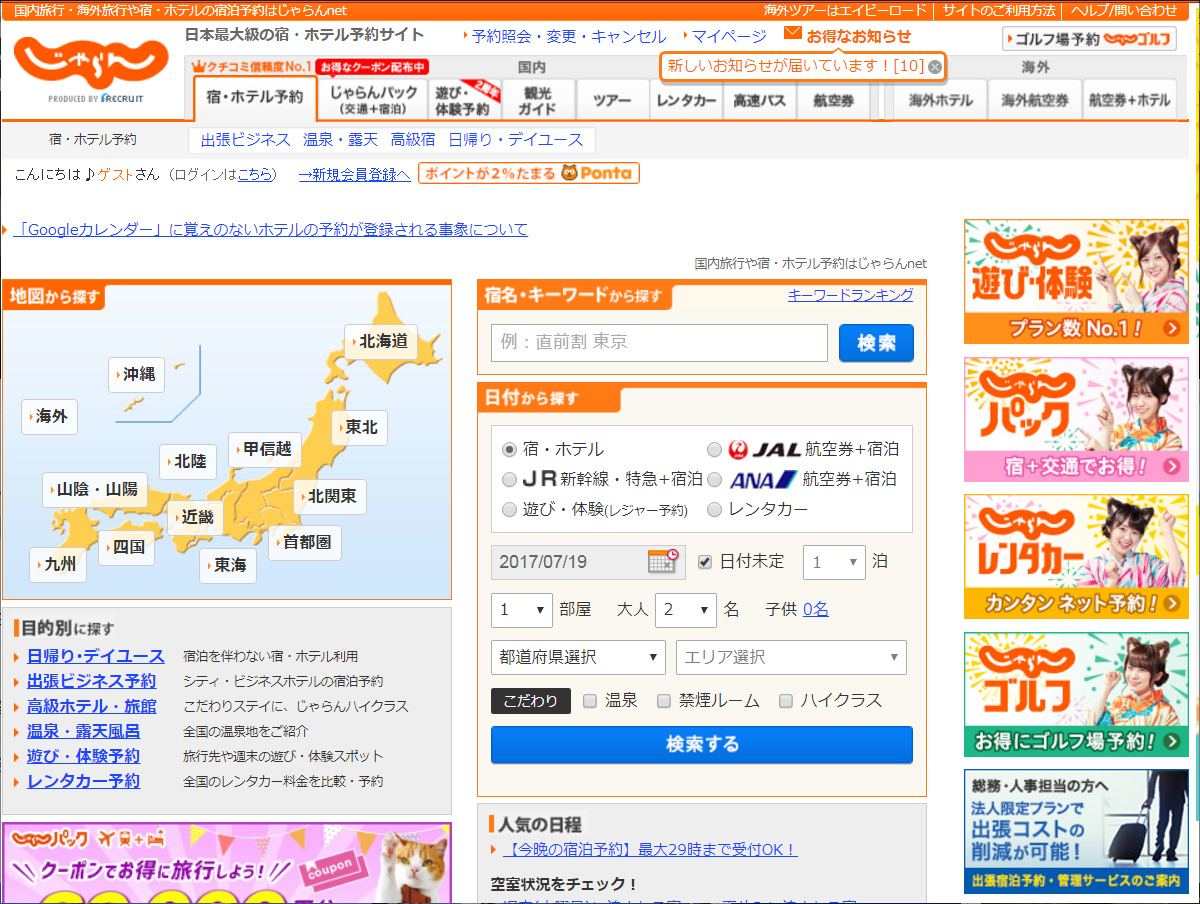1200x904 pixels.
Task: Select the 宿・ホテル radio option
Action: (x=510, y=450)
